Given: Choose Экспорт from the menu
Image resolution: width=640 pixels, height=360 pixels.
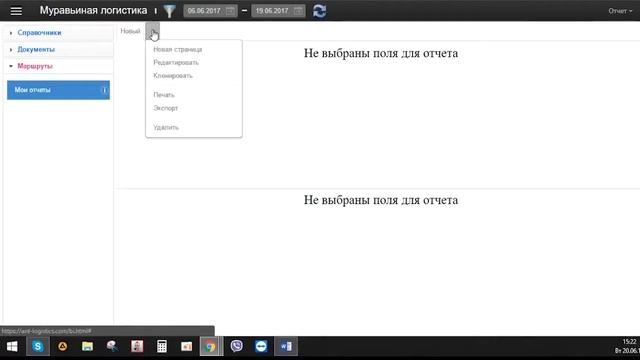Looking at the screenshot, I should pyautogui.click(x=165, y=108).
